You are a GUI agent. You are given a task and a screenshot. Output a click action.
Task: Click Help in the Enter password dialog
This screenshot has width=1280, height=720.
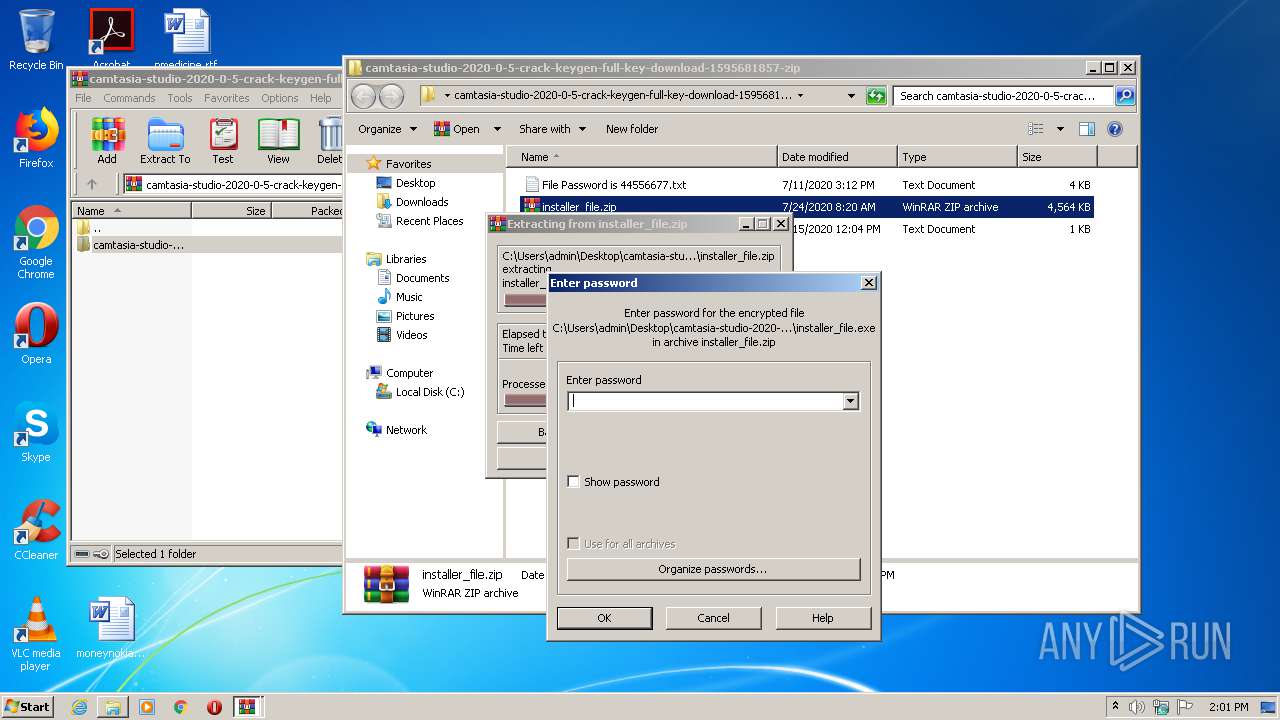(823, 618)
